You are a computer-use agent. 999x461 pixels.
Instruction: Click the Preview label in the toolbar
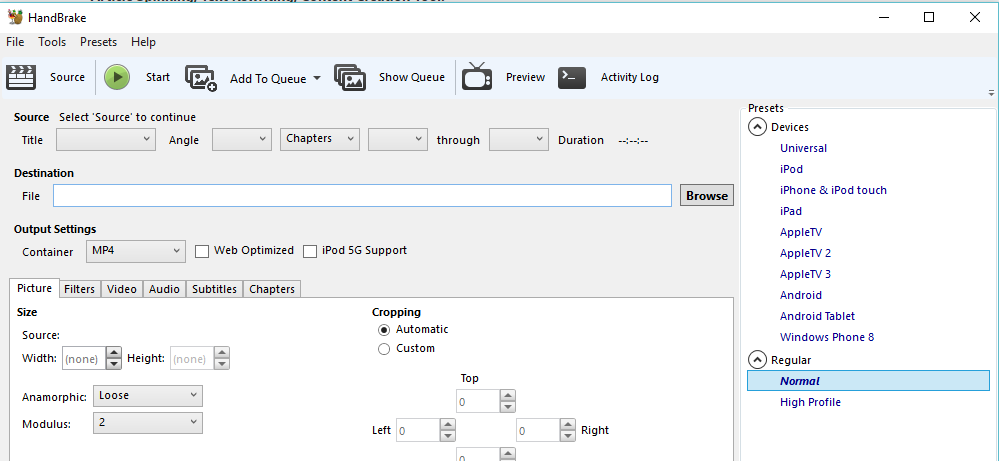tap(525, 77)
